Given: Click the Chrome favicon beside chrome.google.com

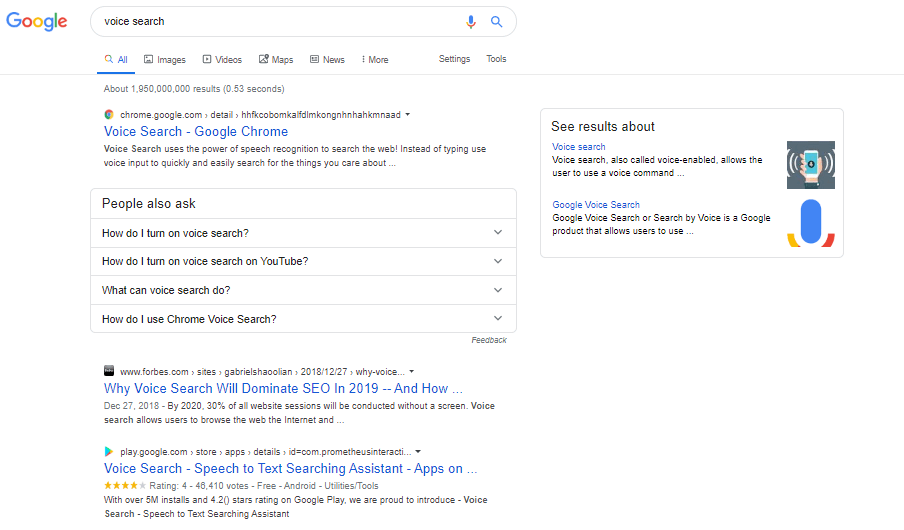Looking at the screenshot, I should pos(108,114).
